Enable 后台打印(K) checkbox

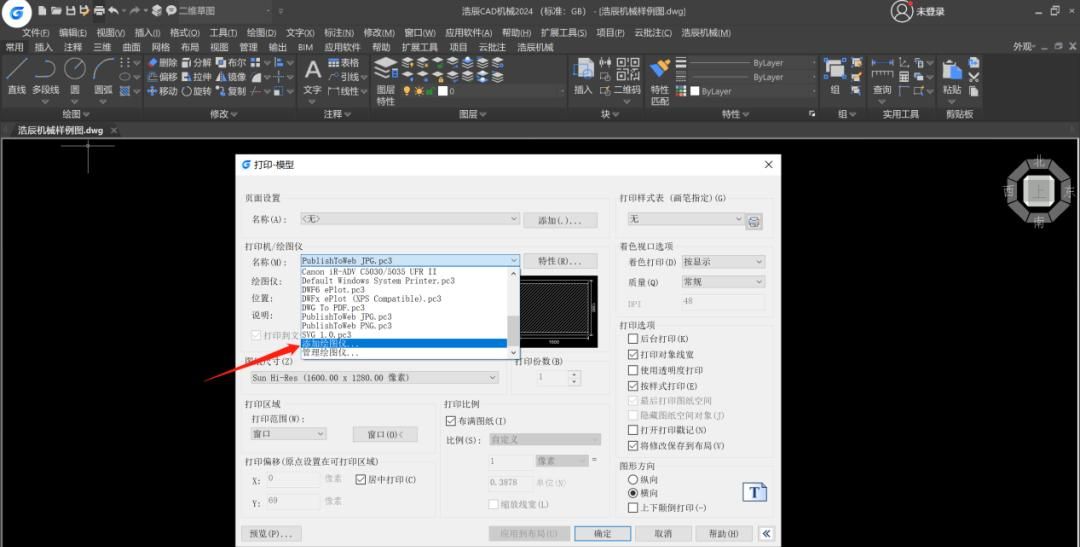click(x=633, y=339)
